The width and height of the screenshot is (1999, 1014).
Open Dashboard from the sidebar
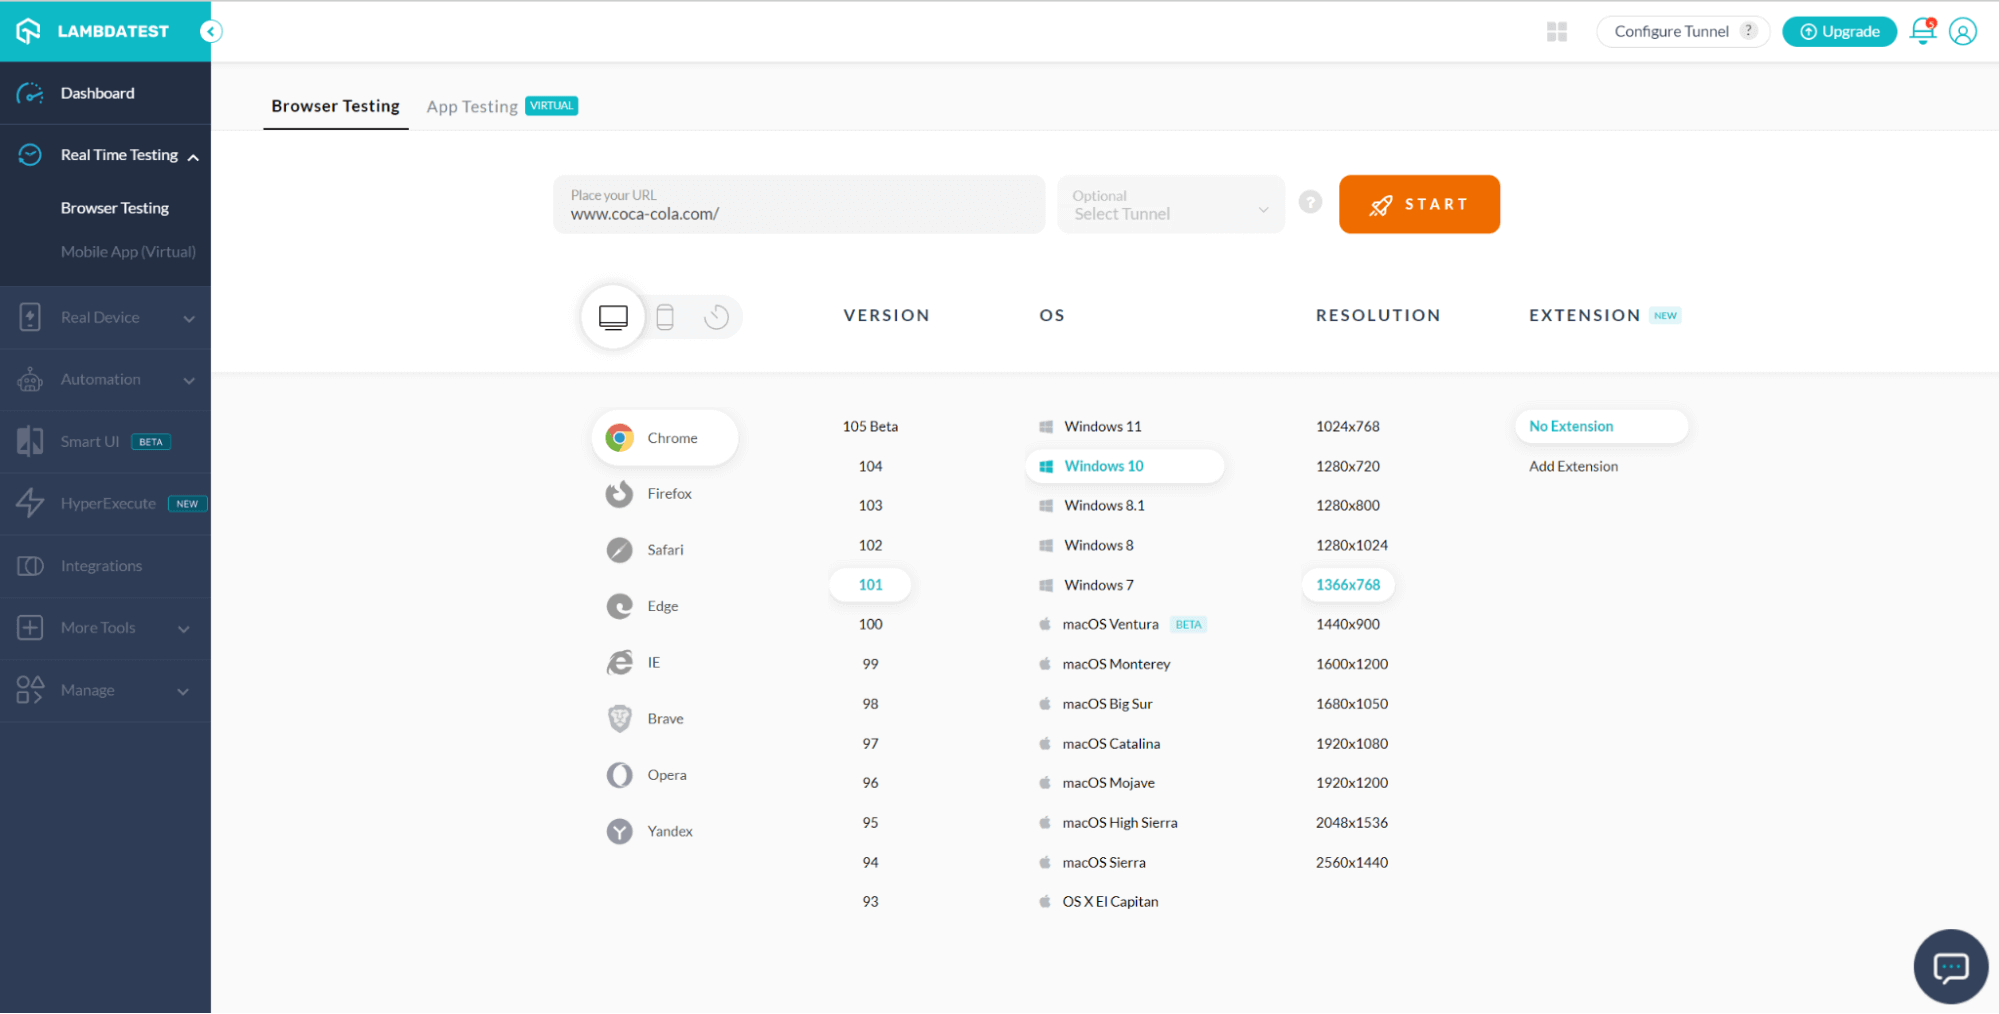click(97, 93)
